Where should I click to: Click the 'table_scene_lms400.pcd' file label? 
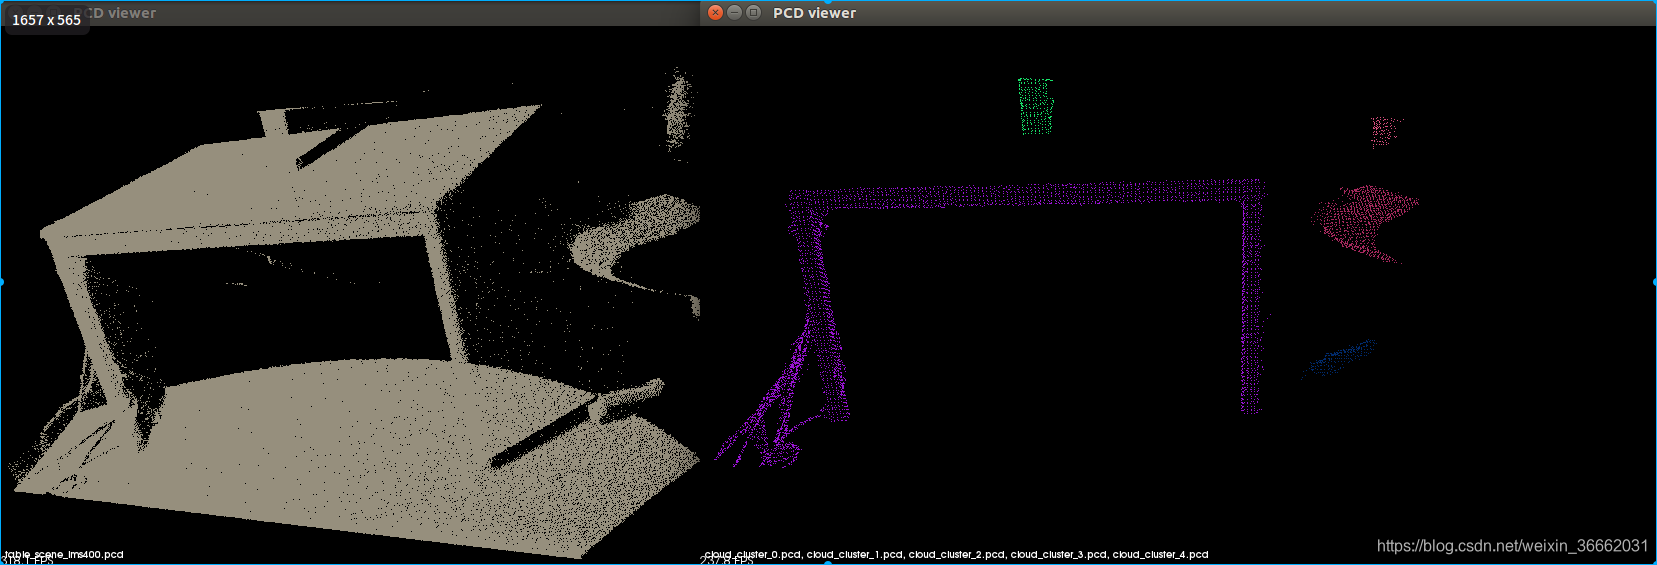coord(63,554)
